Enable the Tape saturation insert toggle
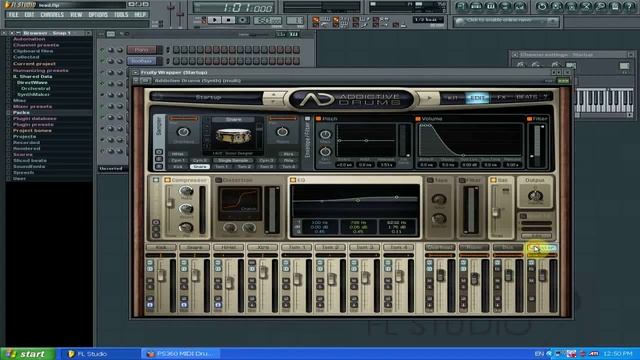640x360 pixels. (430, 180)
